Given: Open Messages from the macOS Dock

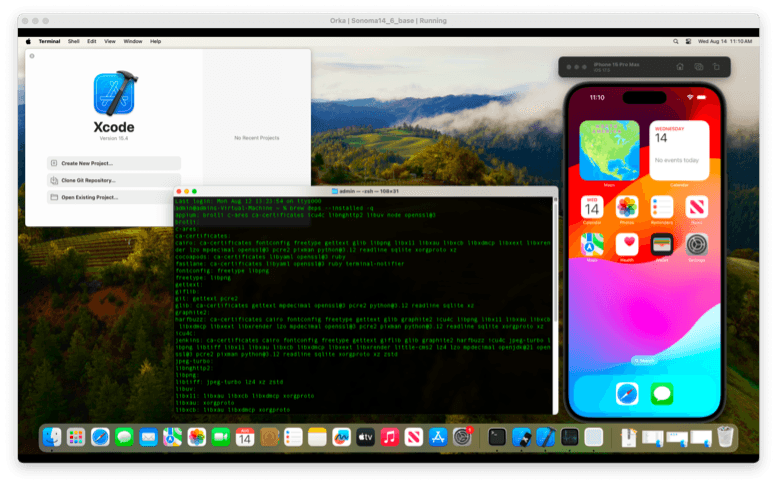Looking at the screenshot, I should pyautogui.click(x=124, y=438).
